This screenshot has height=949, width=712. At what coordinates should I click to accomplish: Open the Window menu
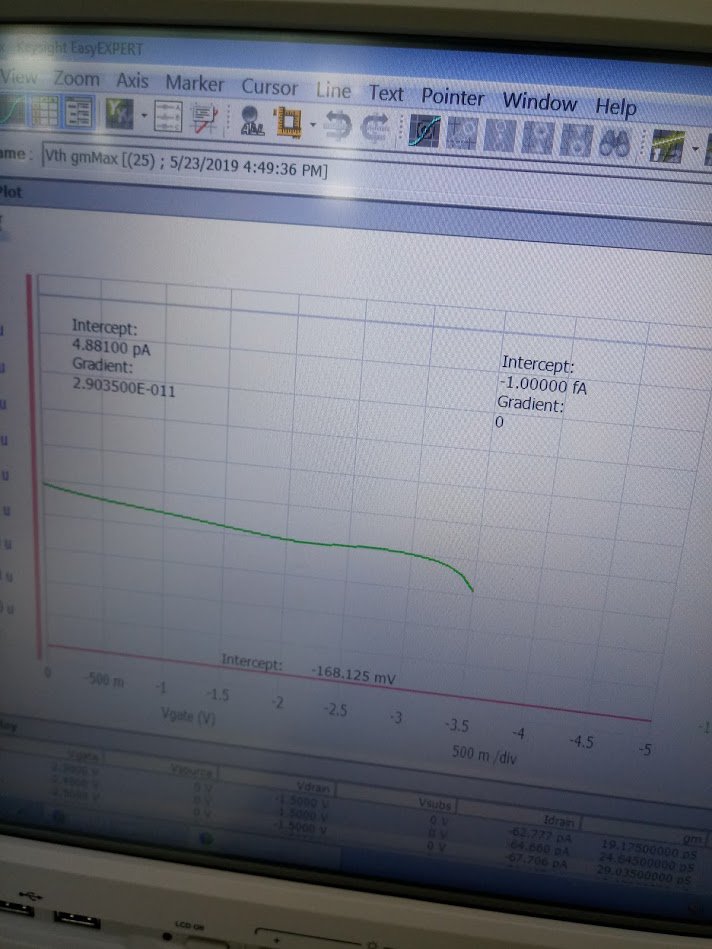539,101
